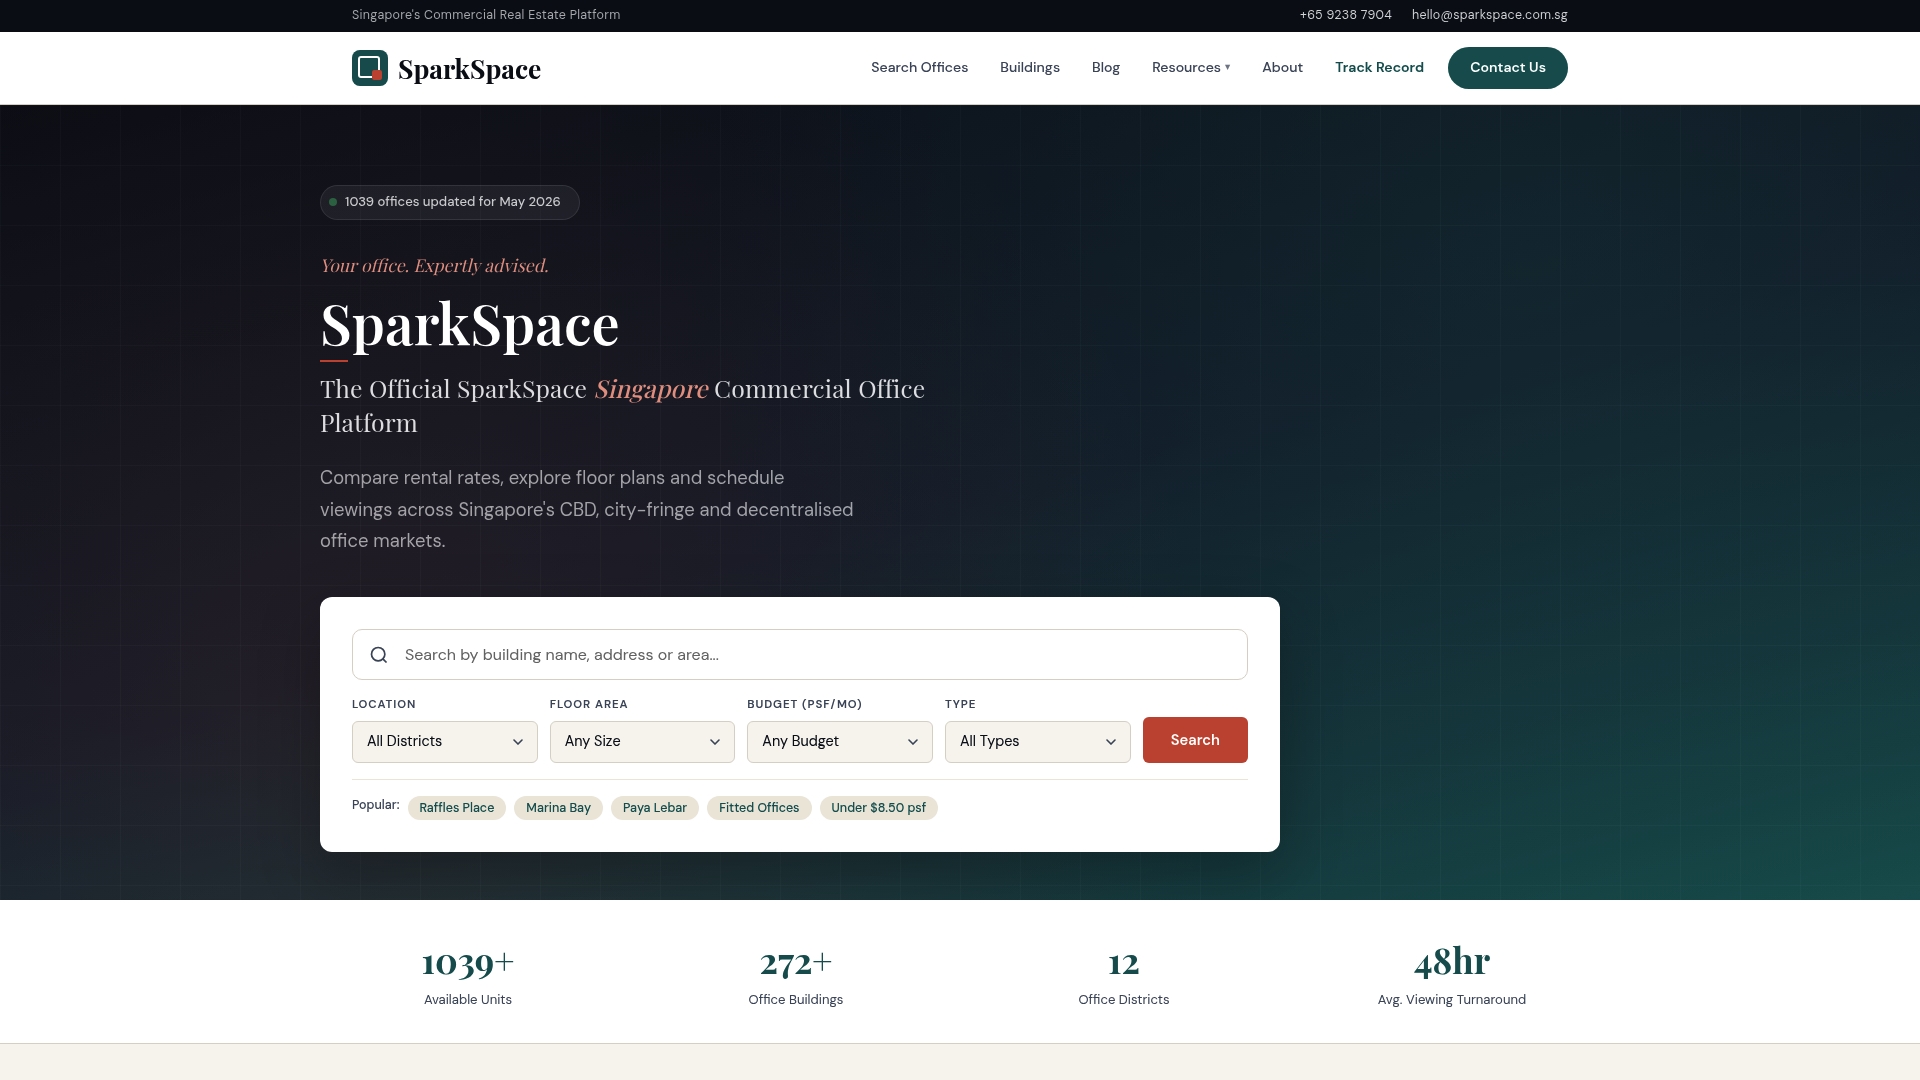Click the magnifier icon in search field
Screen dimensions: 1920x1080
379,655
